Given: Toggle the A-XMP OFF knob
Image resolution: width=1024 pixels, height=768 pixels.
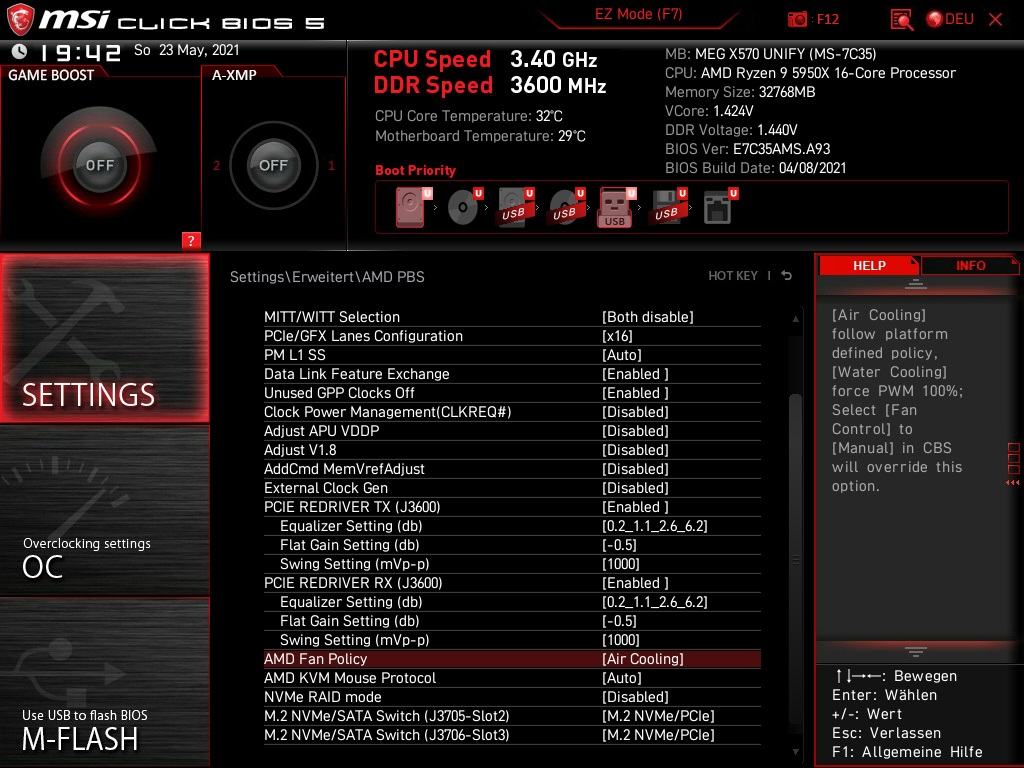Looking at the screenshot, I should pos(273,165).
